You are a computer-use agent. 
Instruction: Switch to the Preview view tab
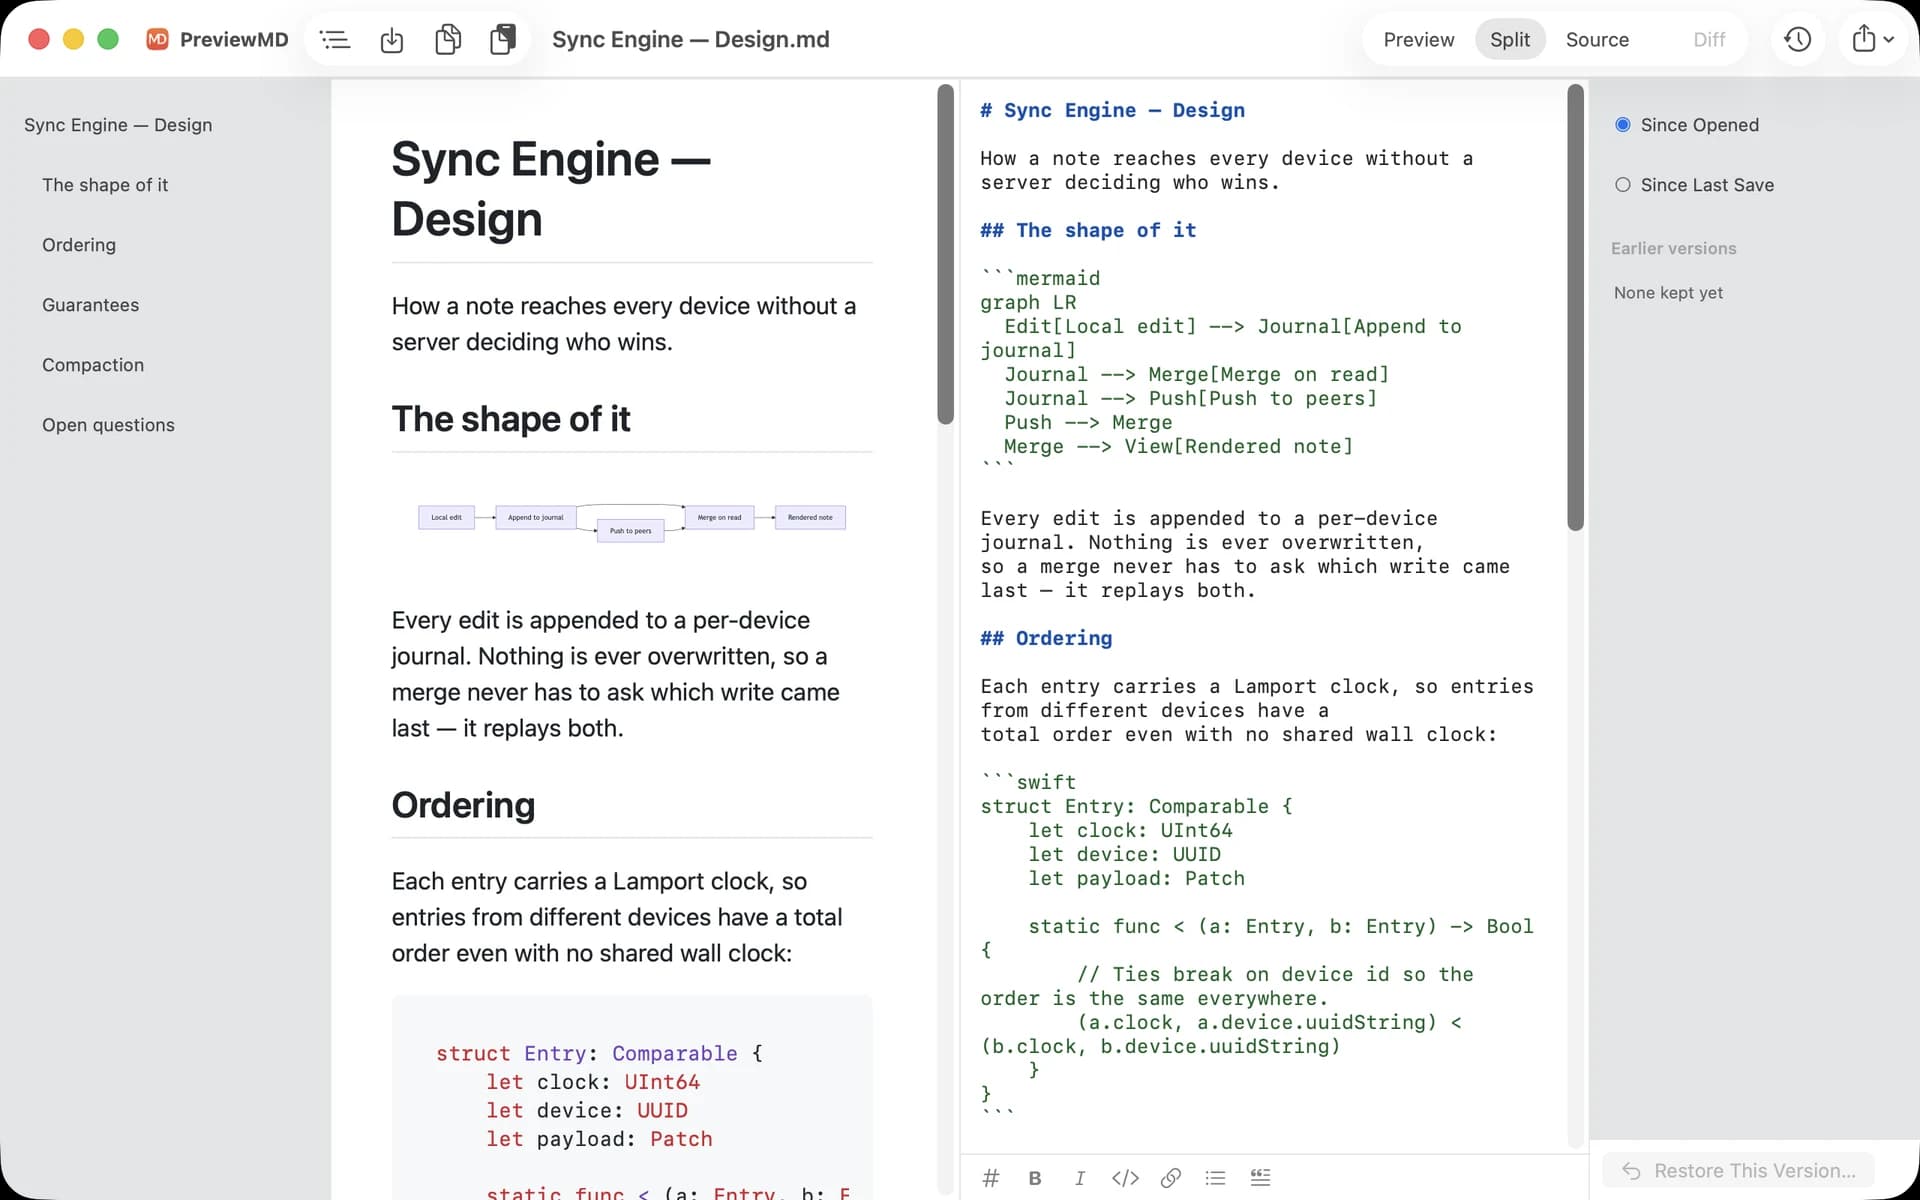tap(1418, 40)
